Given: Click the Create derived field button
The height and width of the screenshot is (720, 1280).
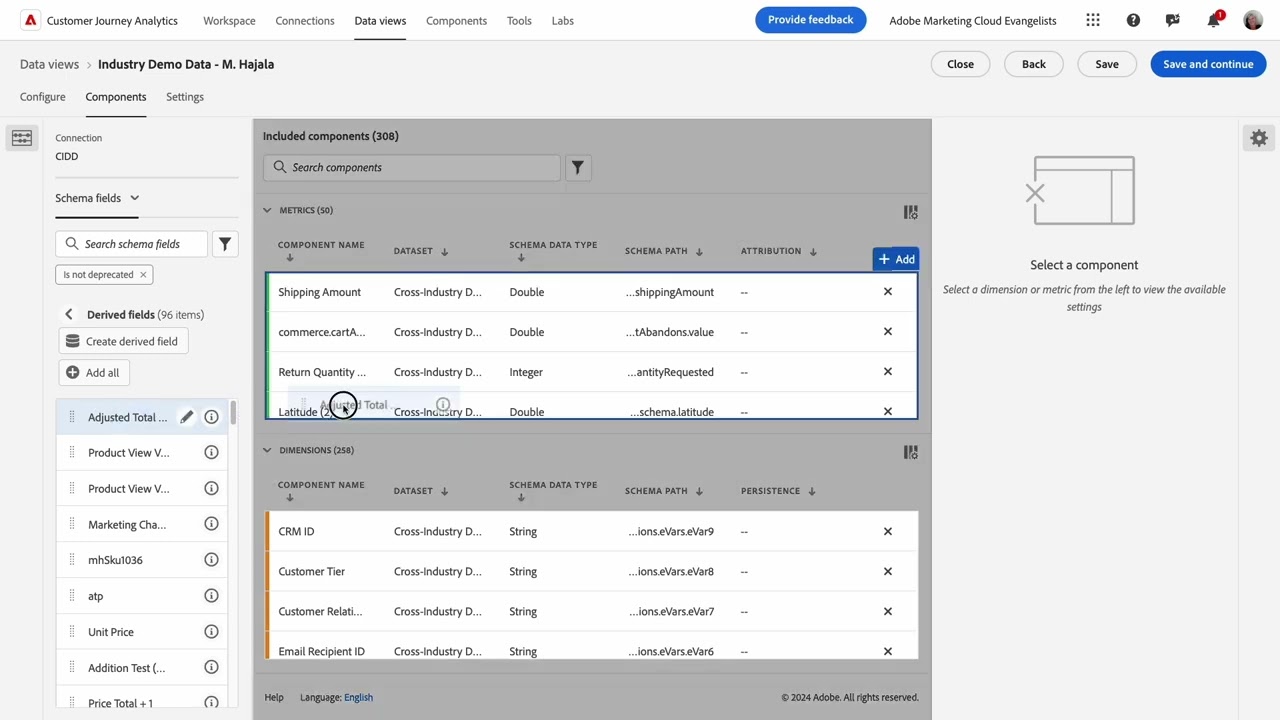Looking at the screenshot, I should (x=121, y=341).
